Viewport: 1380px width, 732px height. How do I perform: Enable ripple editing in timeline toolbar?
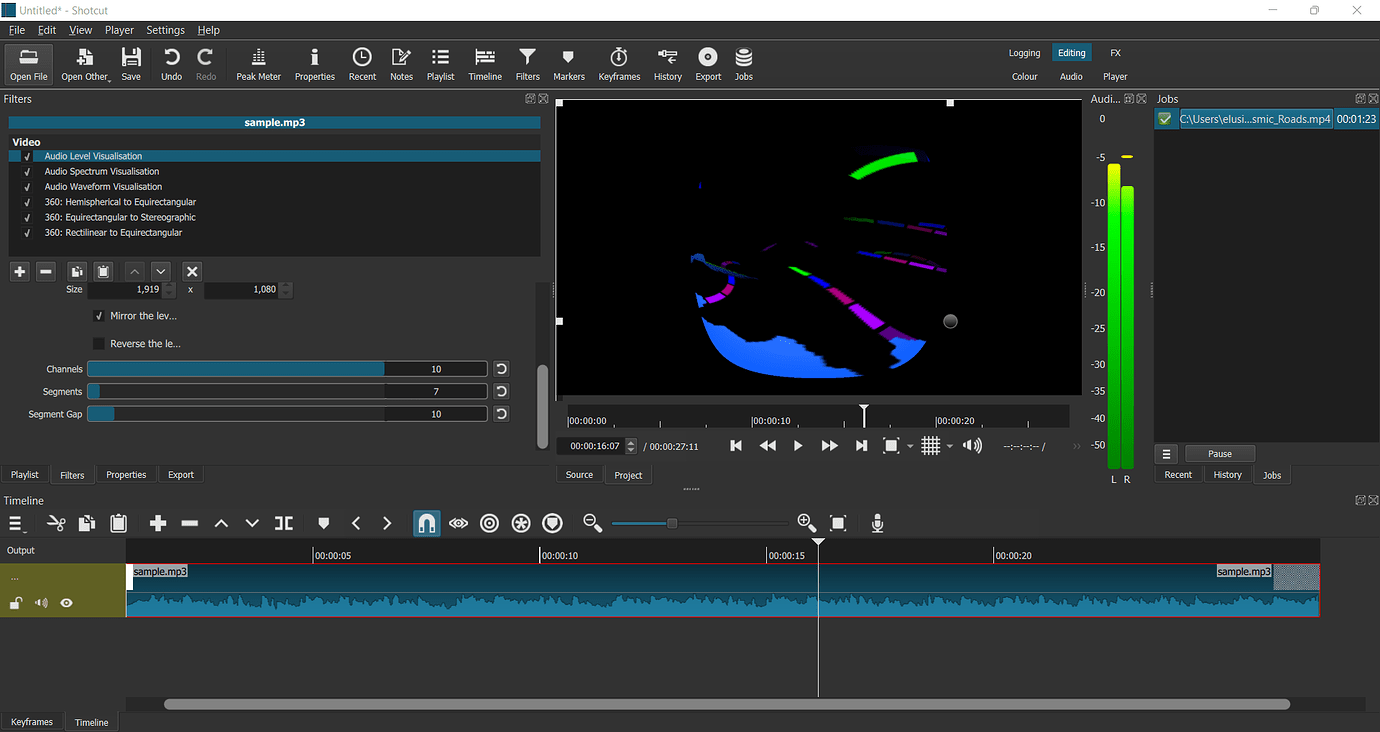pos(489,523)
